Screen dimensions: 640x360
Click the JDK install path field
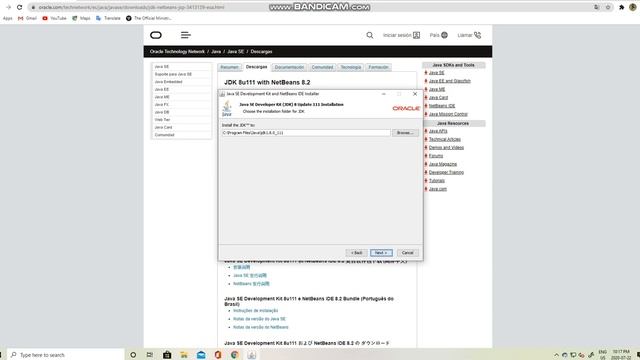coord(306,133)
